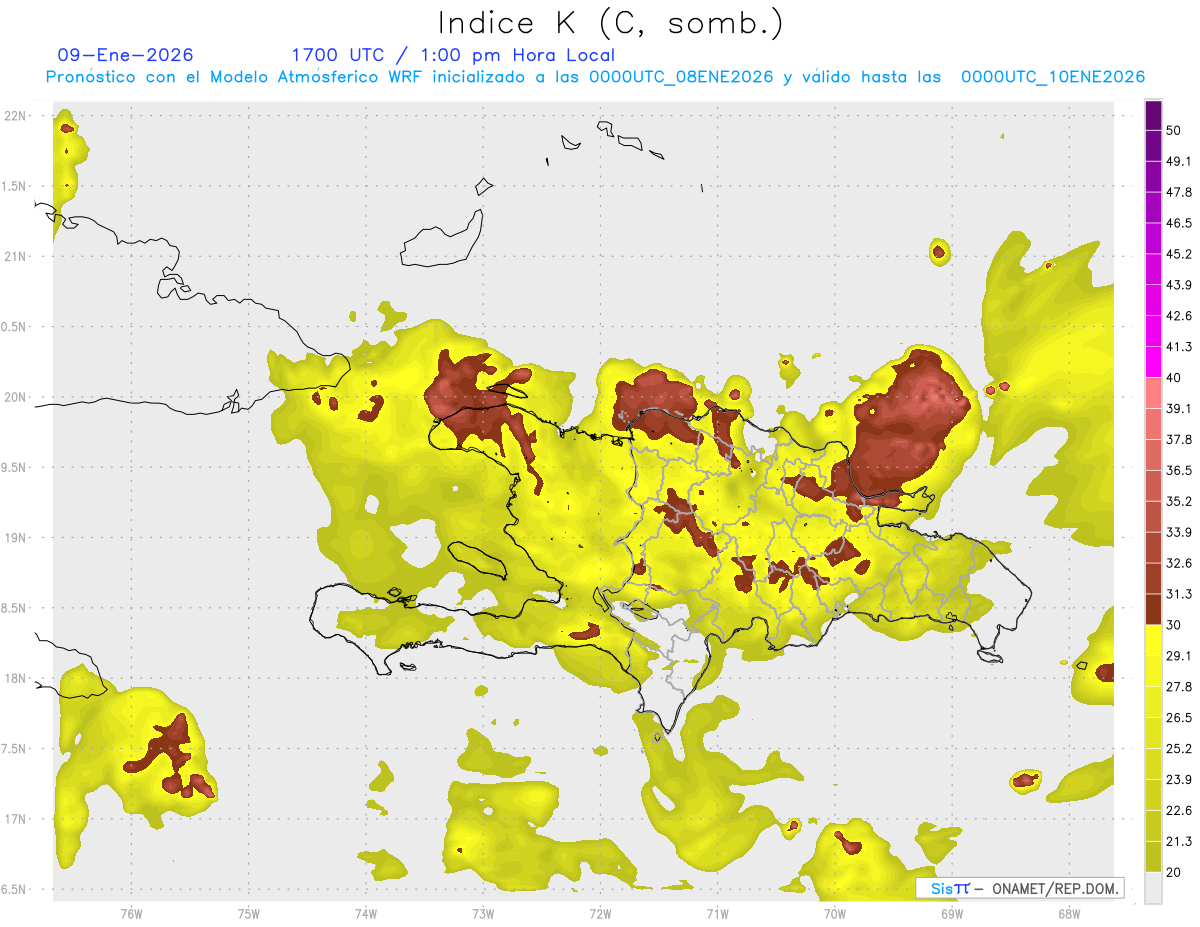This screenshot has width=1200, height=927.
Task: Select the 50 value on the color legend
Action: click(1173, 131)
